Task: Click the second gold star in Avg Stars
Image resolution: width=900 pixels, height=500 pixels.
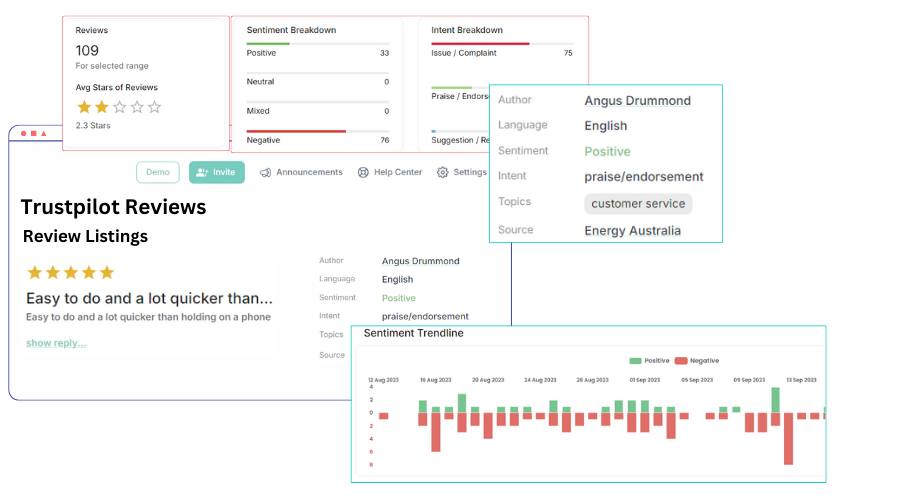Action: coord(102,107)
